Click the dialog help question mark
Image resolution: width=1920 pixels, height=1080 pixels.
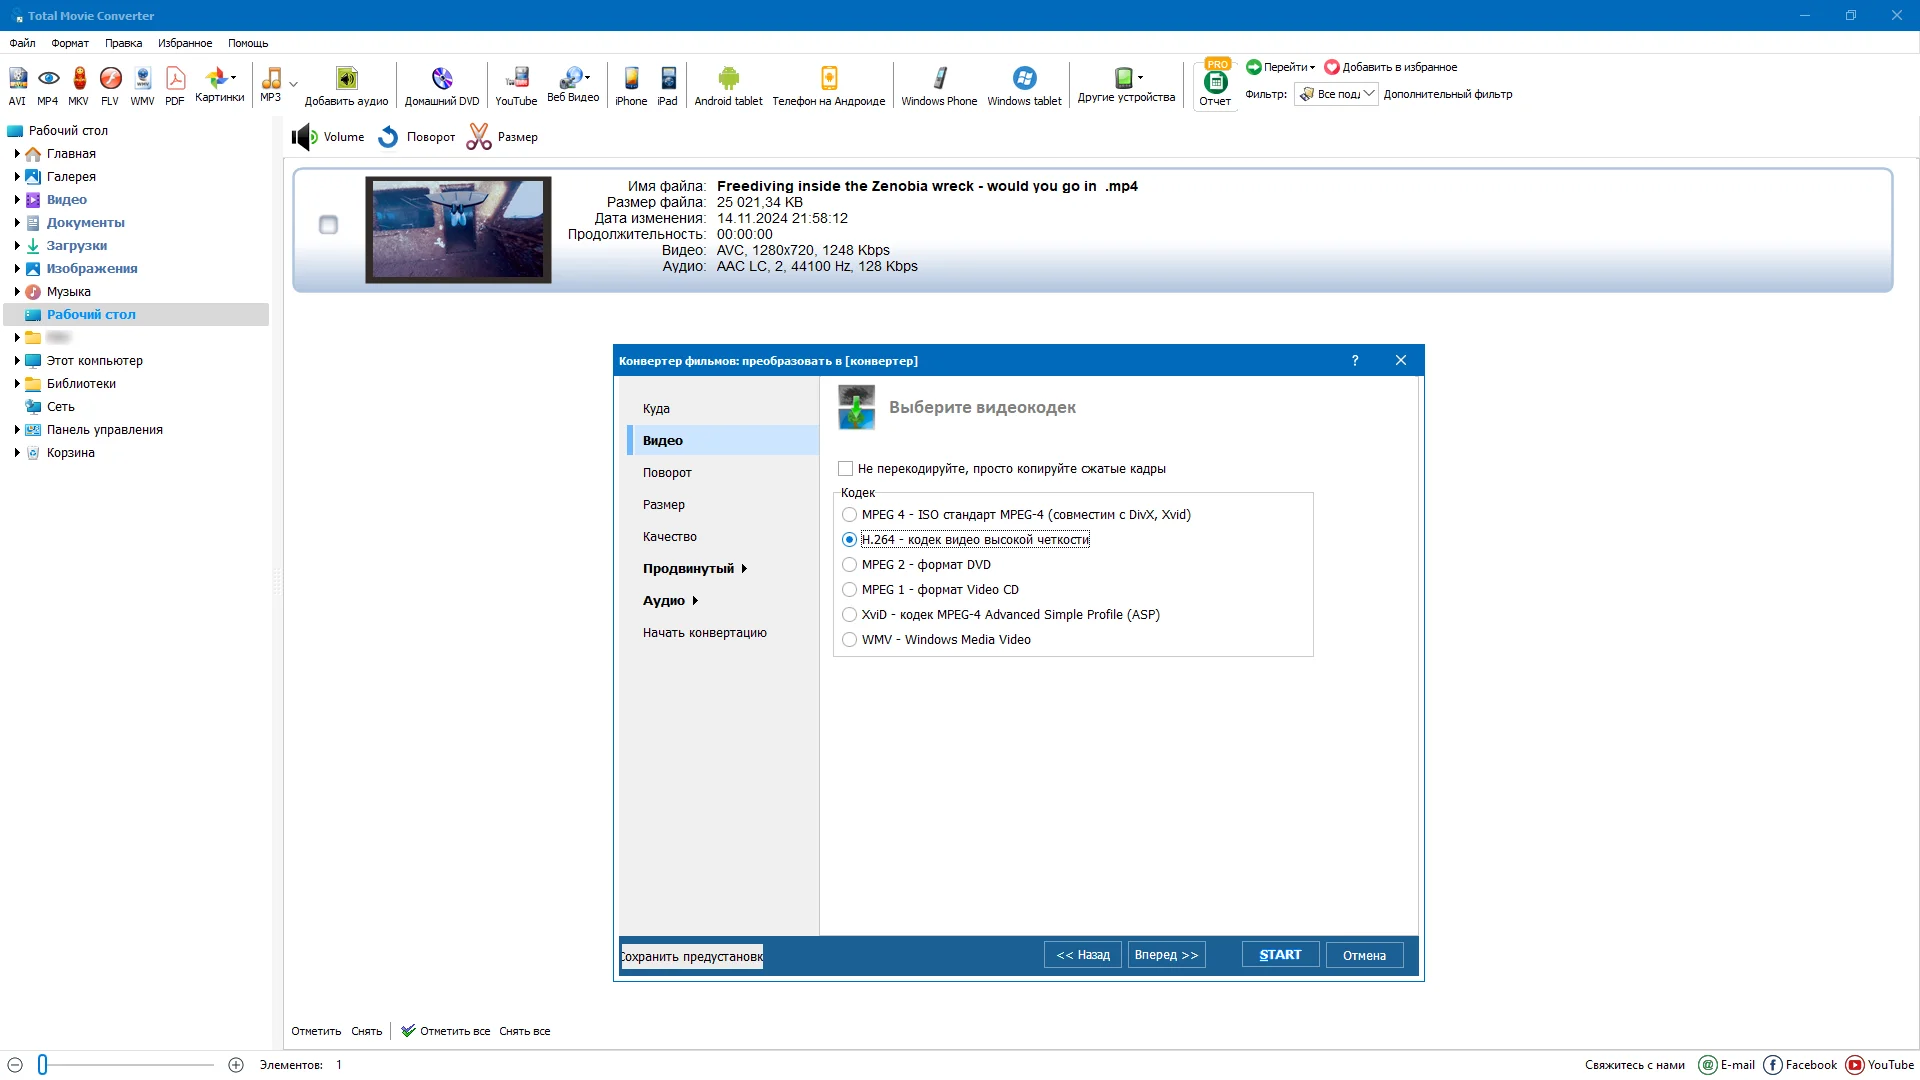click(x=1355, y=360)
